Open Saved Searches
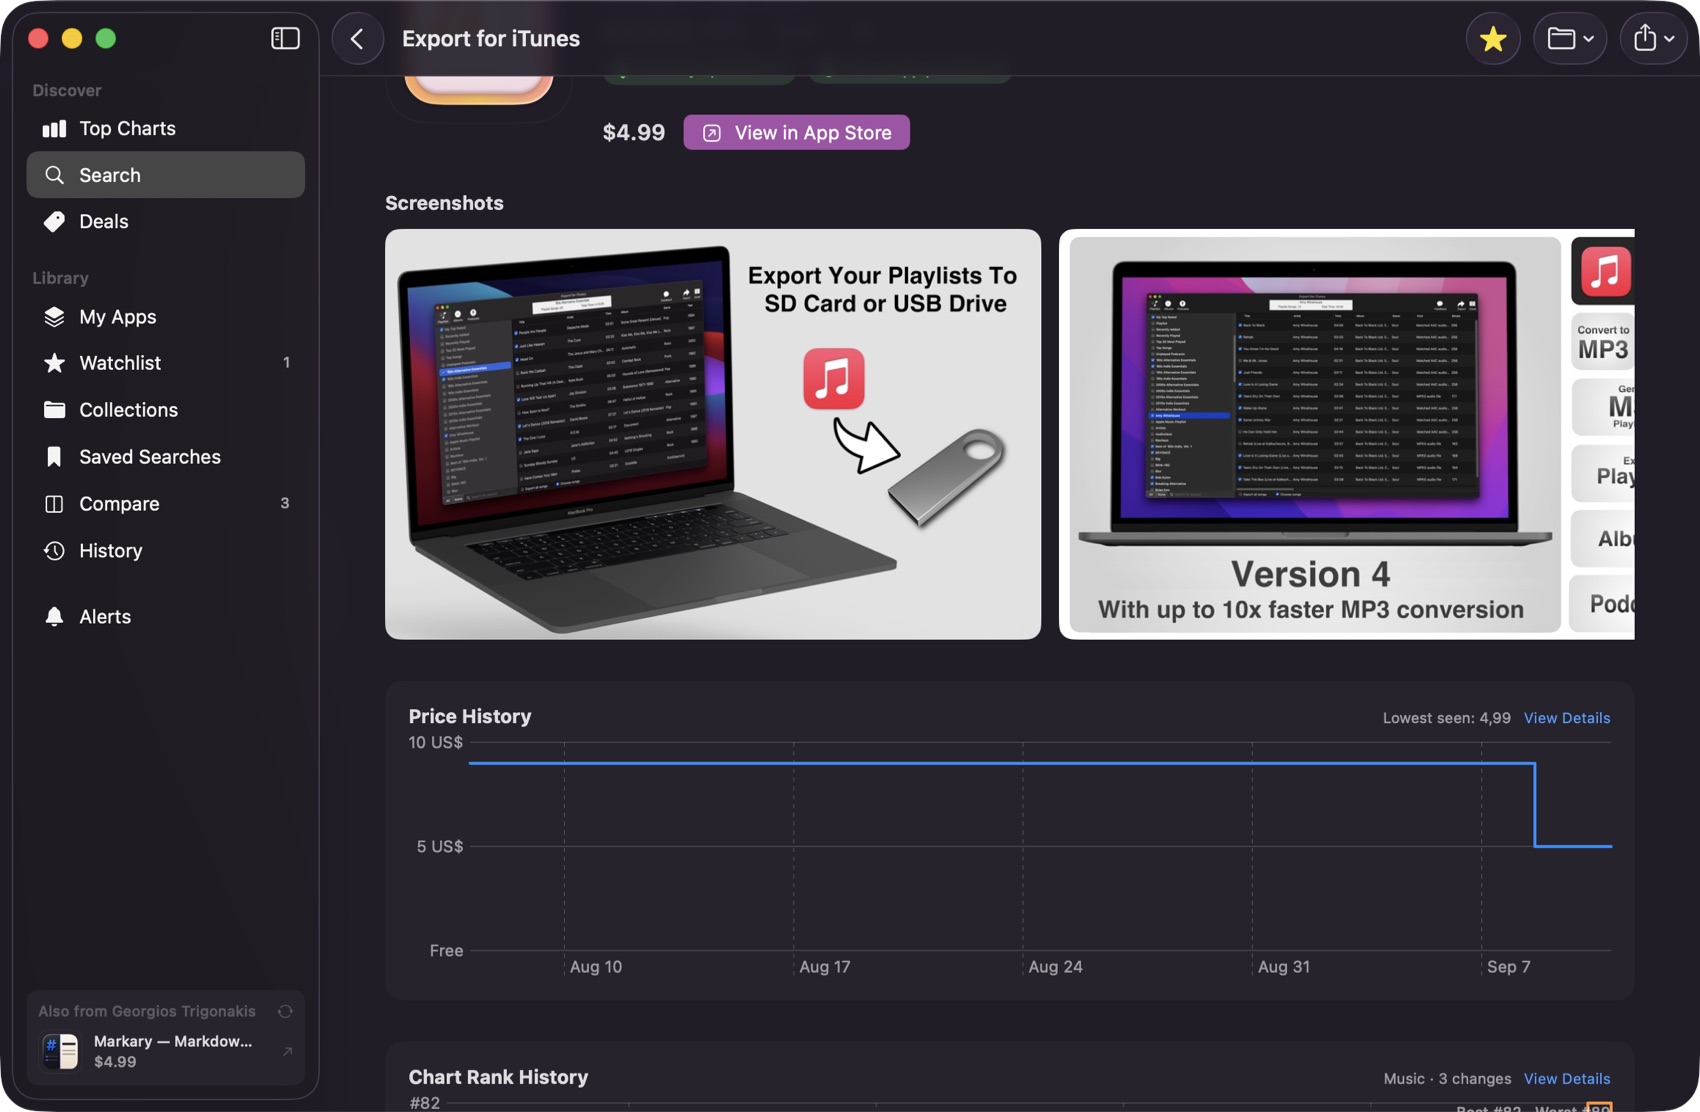1700x1112 pixels. (166, 457)
